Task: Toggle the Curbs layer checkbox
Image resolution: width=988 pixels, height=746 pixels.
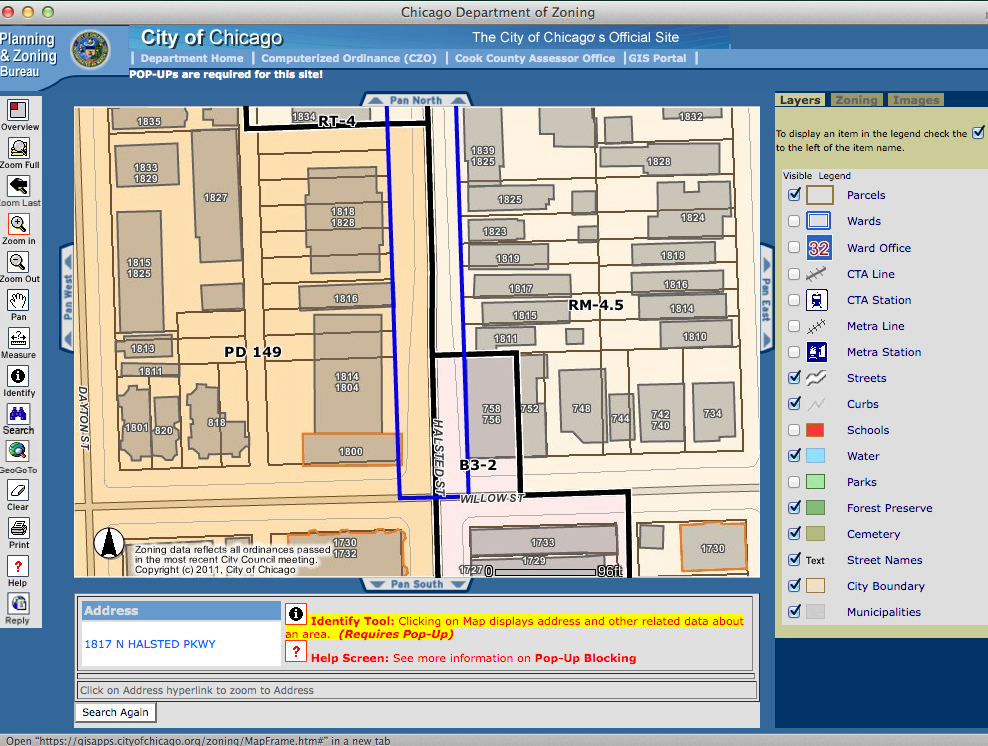Action: tap(794, 403)
